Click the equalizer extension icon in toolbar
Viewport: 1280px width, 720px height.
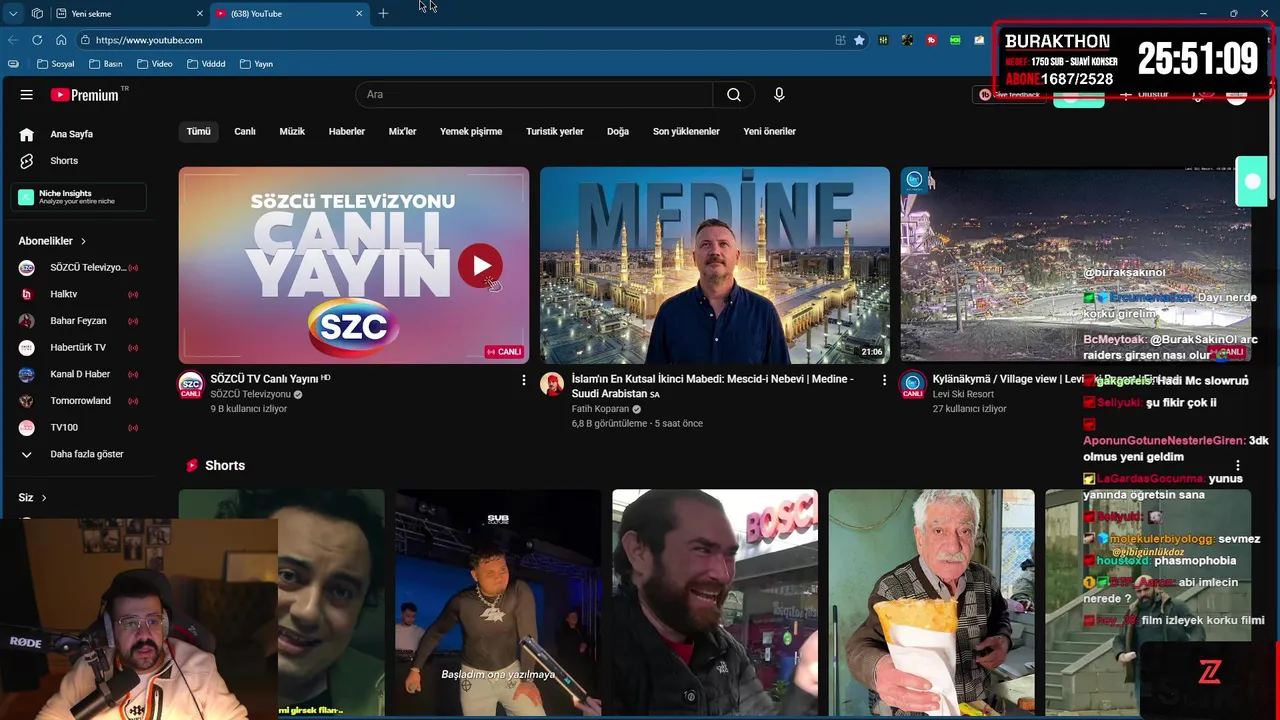coord(883,40)
